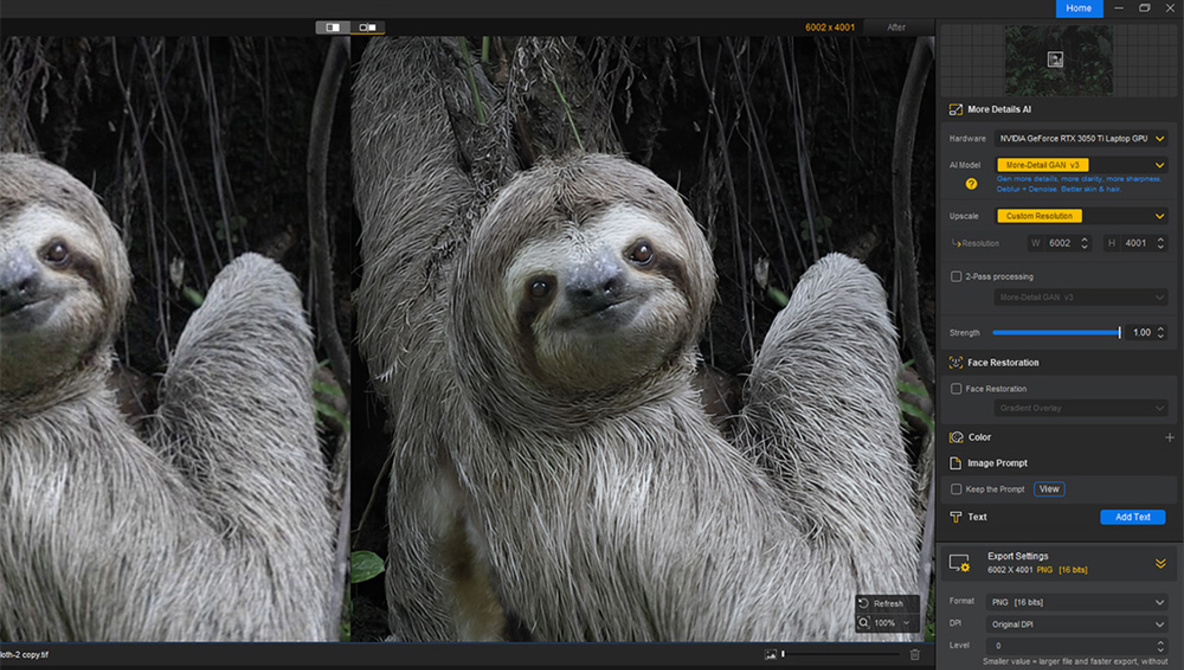Switch to side-by-side comparison view icon
Screen dimensions: 1184x670
coord(366,28)
